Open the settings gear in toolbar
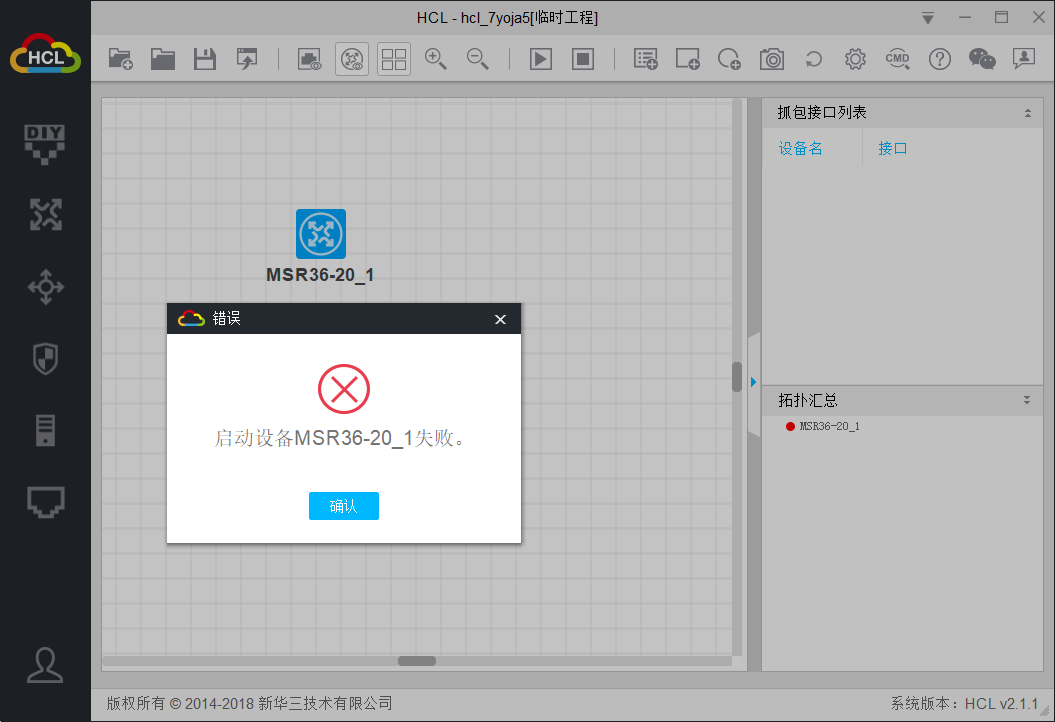This screenshot has height=722, width=1055. [x=855, y=59]
